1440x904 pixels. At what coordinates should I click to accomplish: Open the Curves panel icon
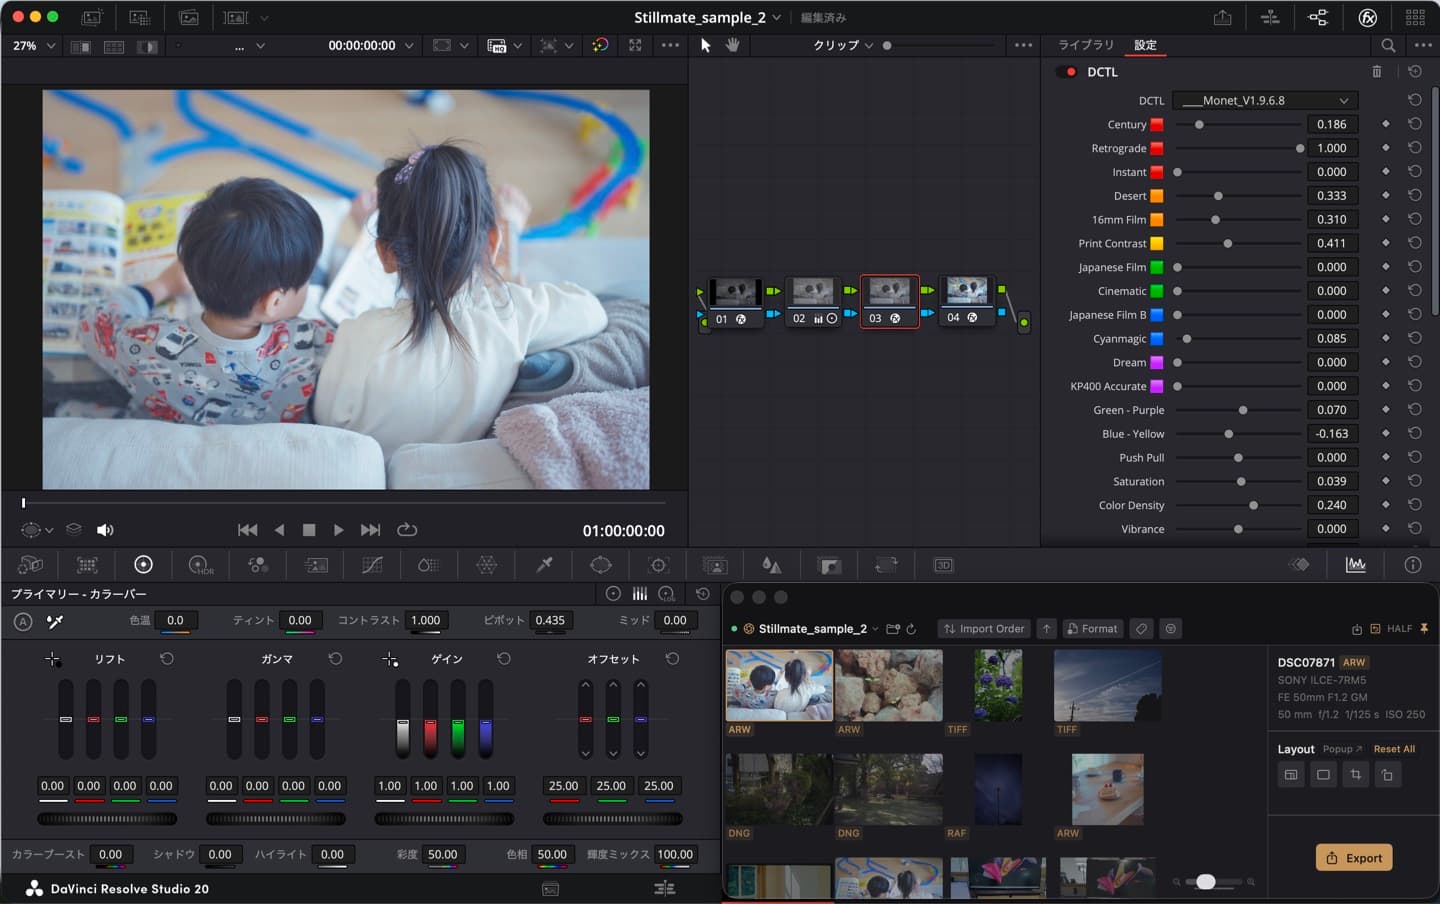(372, 565)
